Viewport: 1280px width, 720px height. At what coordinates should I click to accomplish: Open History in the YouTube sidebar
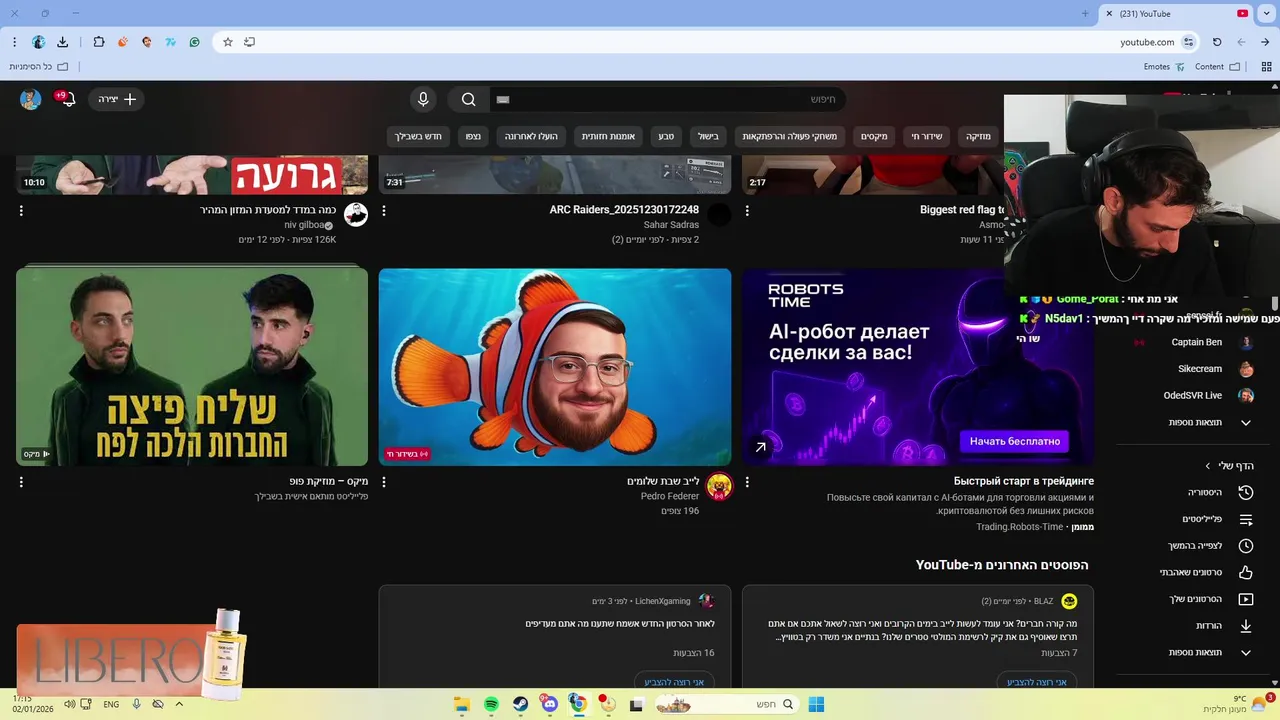pos(1219,492)
